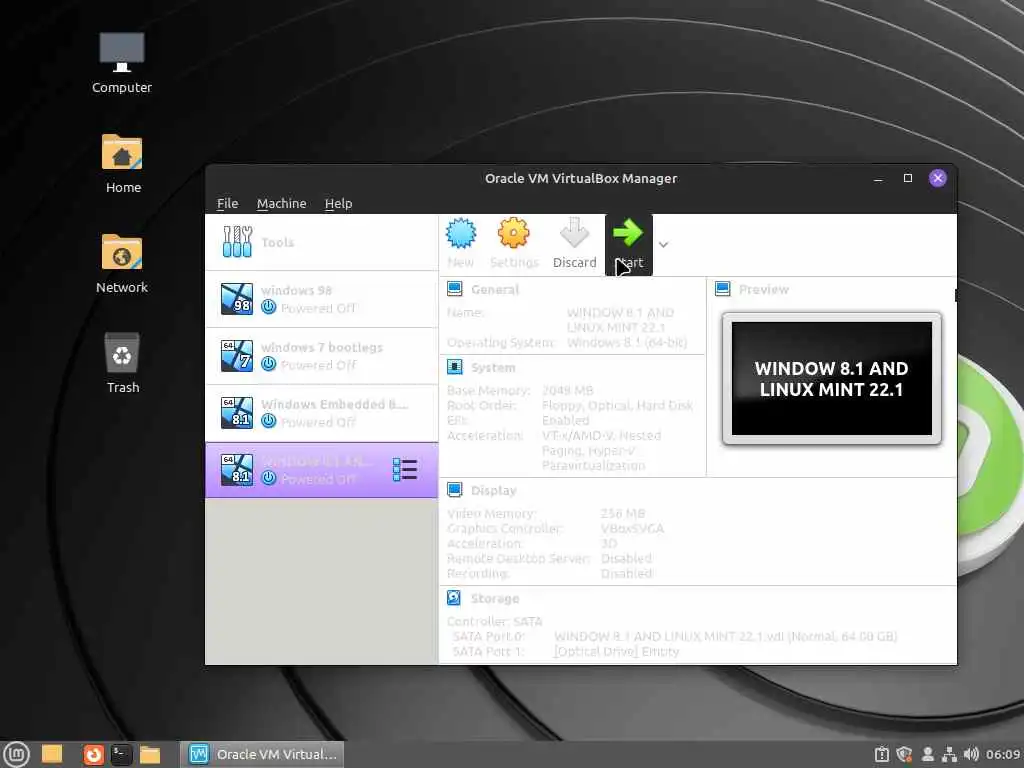Screen dimensions: 1024x768
Task: Open the Home folder desktop icon
Action: (122, 163)
